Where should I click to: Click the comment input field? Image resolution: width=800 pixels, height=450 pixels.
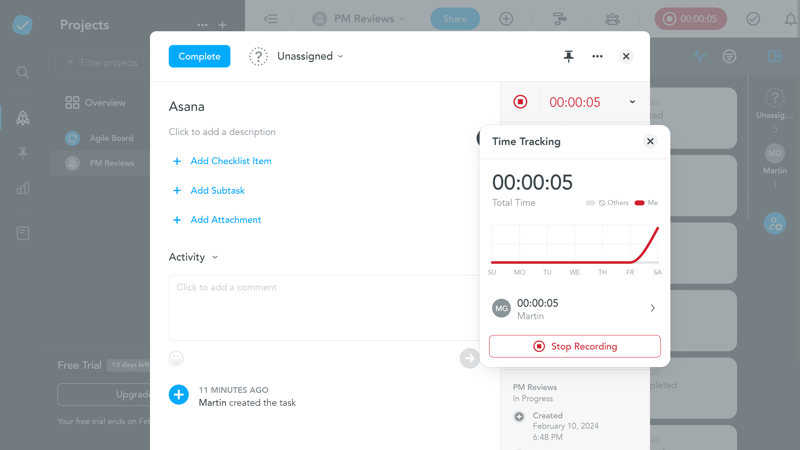click(320, 306)
